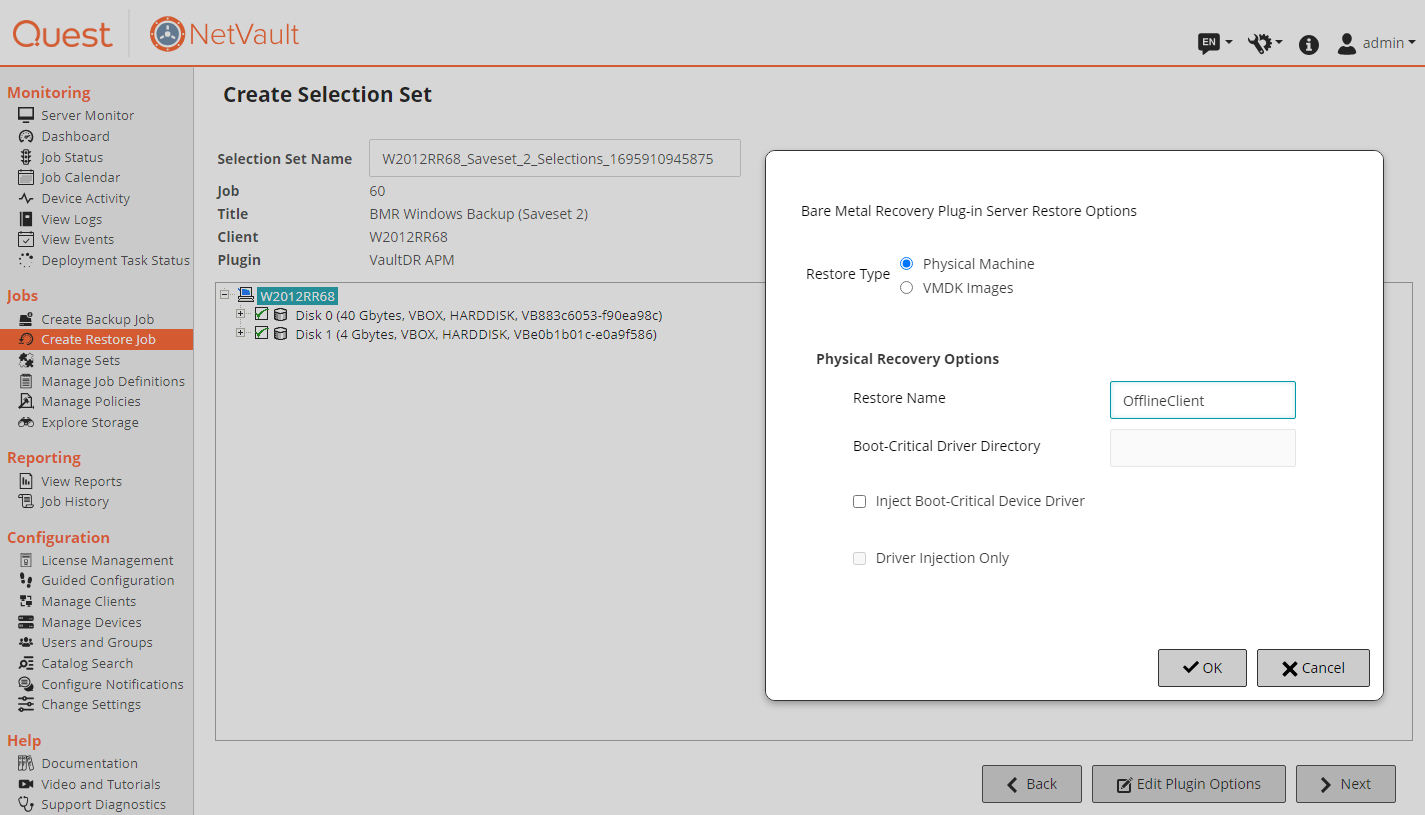Screen dimensions: 1425x815
Task: Click the Server Monitor icon in sidebar
Action: (x=26, y=115)
